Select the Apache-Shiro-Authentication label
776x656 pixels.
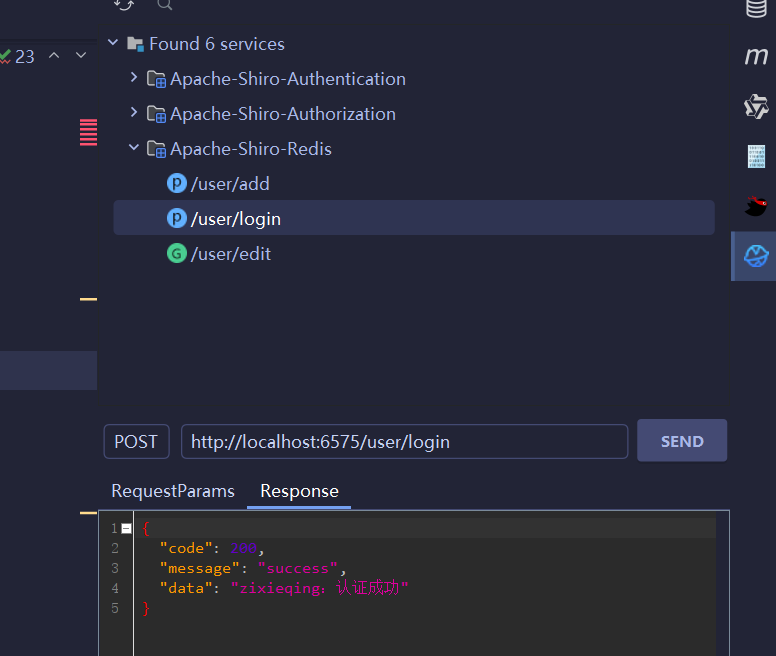[x=288, y=79]
